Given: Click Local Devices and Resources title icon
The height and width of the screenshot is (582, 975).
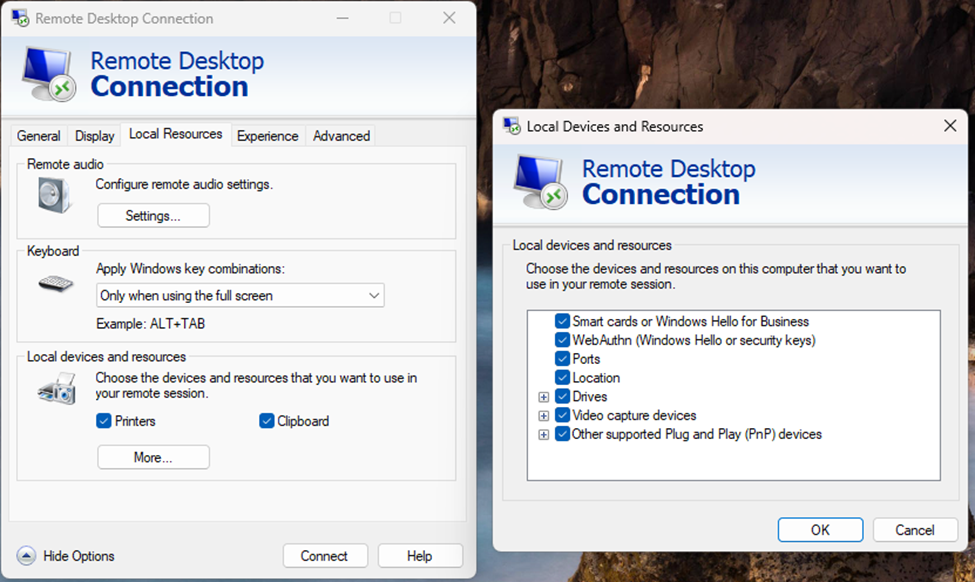Looking at the screenshot, I should pos(512,126).
